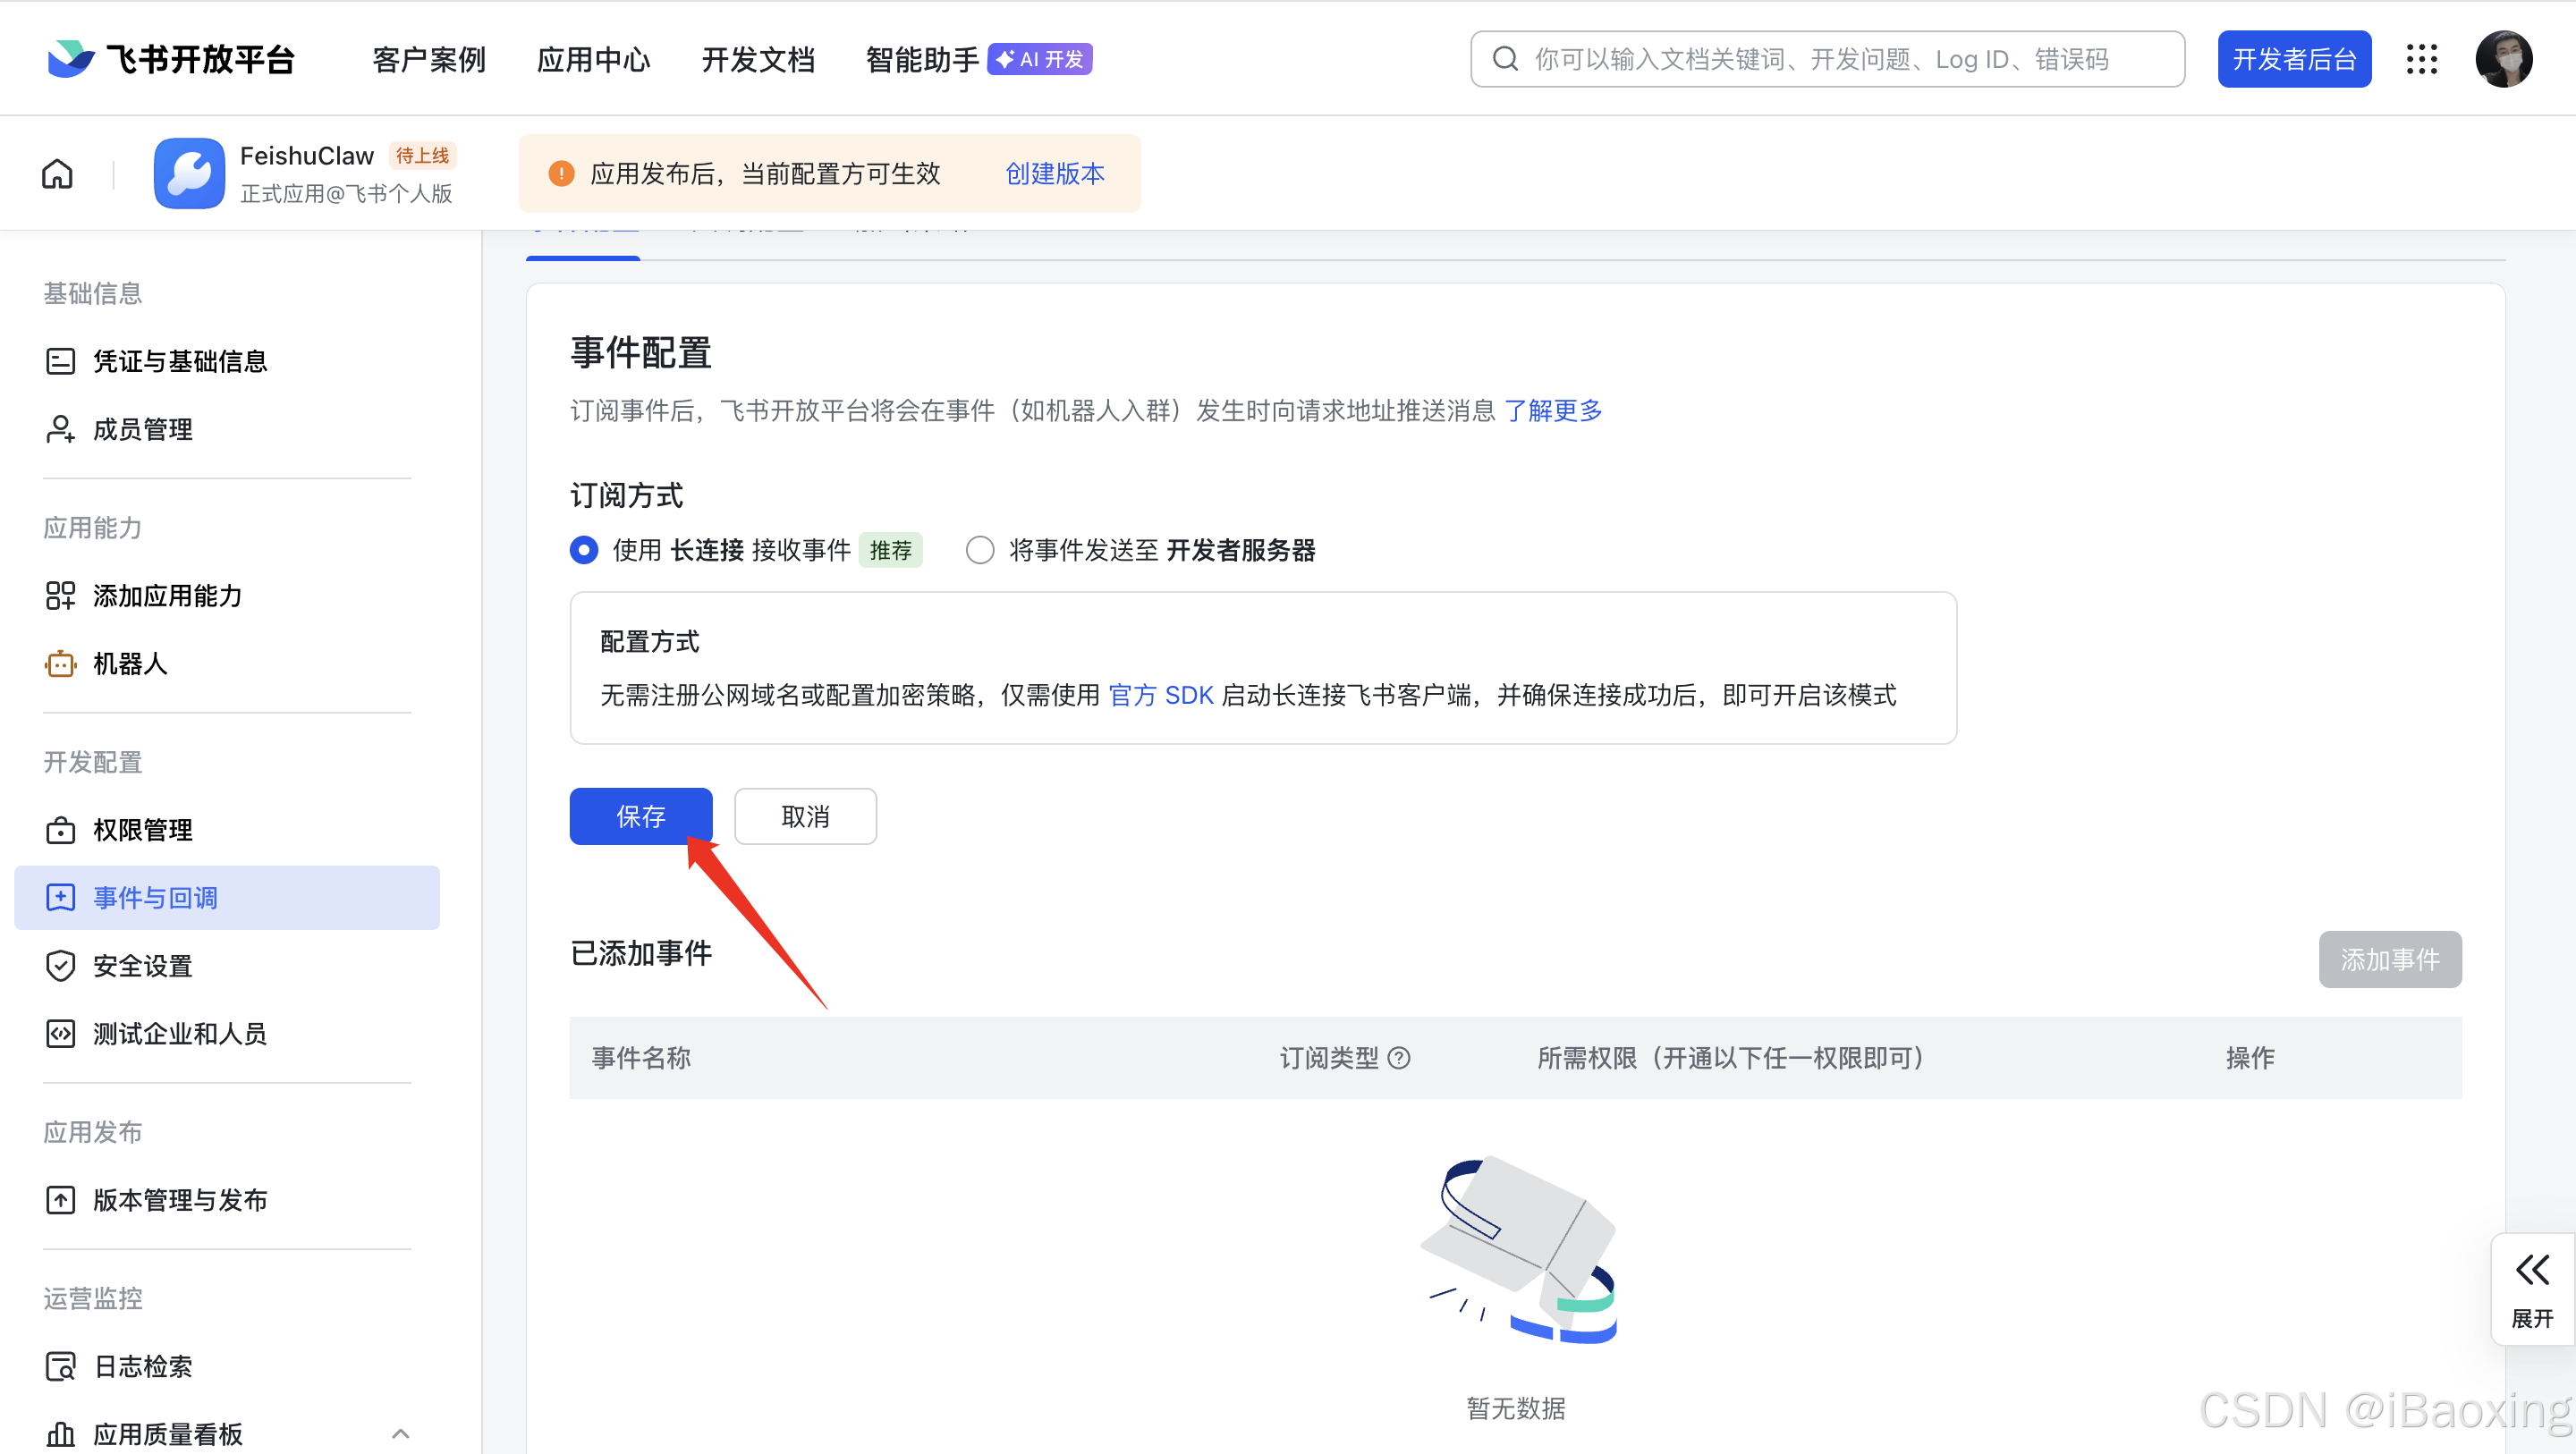Screen dimensions: 2576x1454
Task: Select the 安全设置 shield icon
Action: (60, 965)
